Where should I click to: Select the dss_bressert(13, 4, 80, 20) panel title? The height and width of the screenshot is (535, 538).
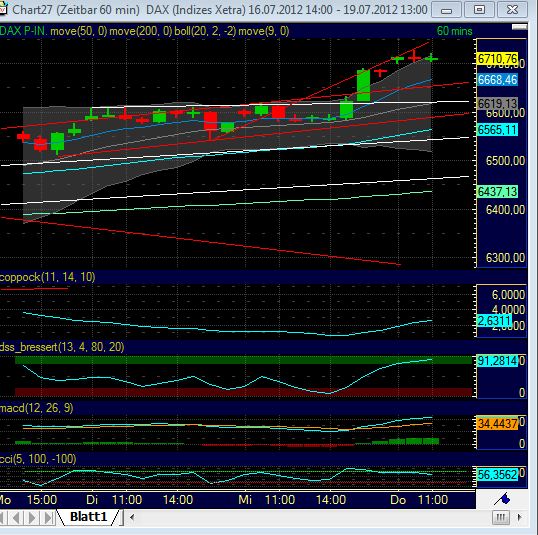[62, 347]
